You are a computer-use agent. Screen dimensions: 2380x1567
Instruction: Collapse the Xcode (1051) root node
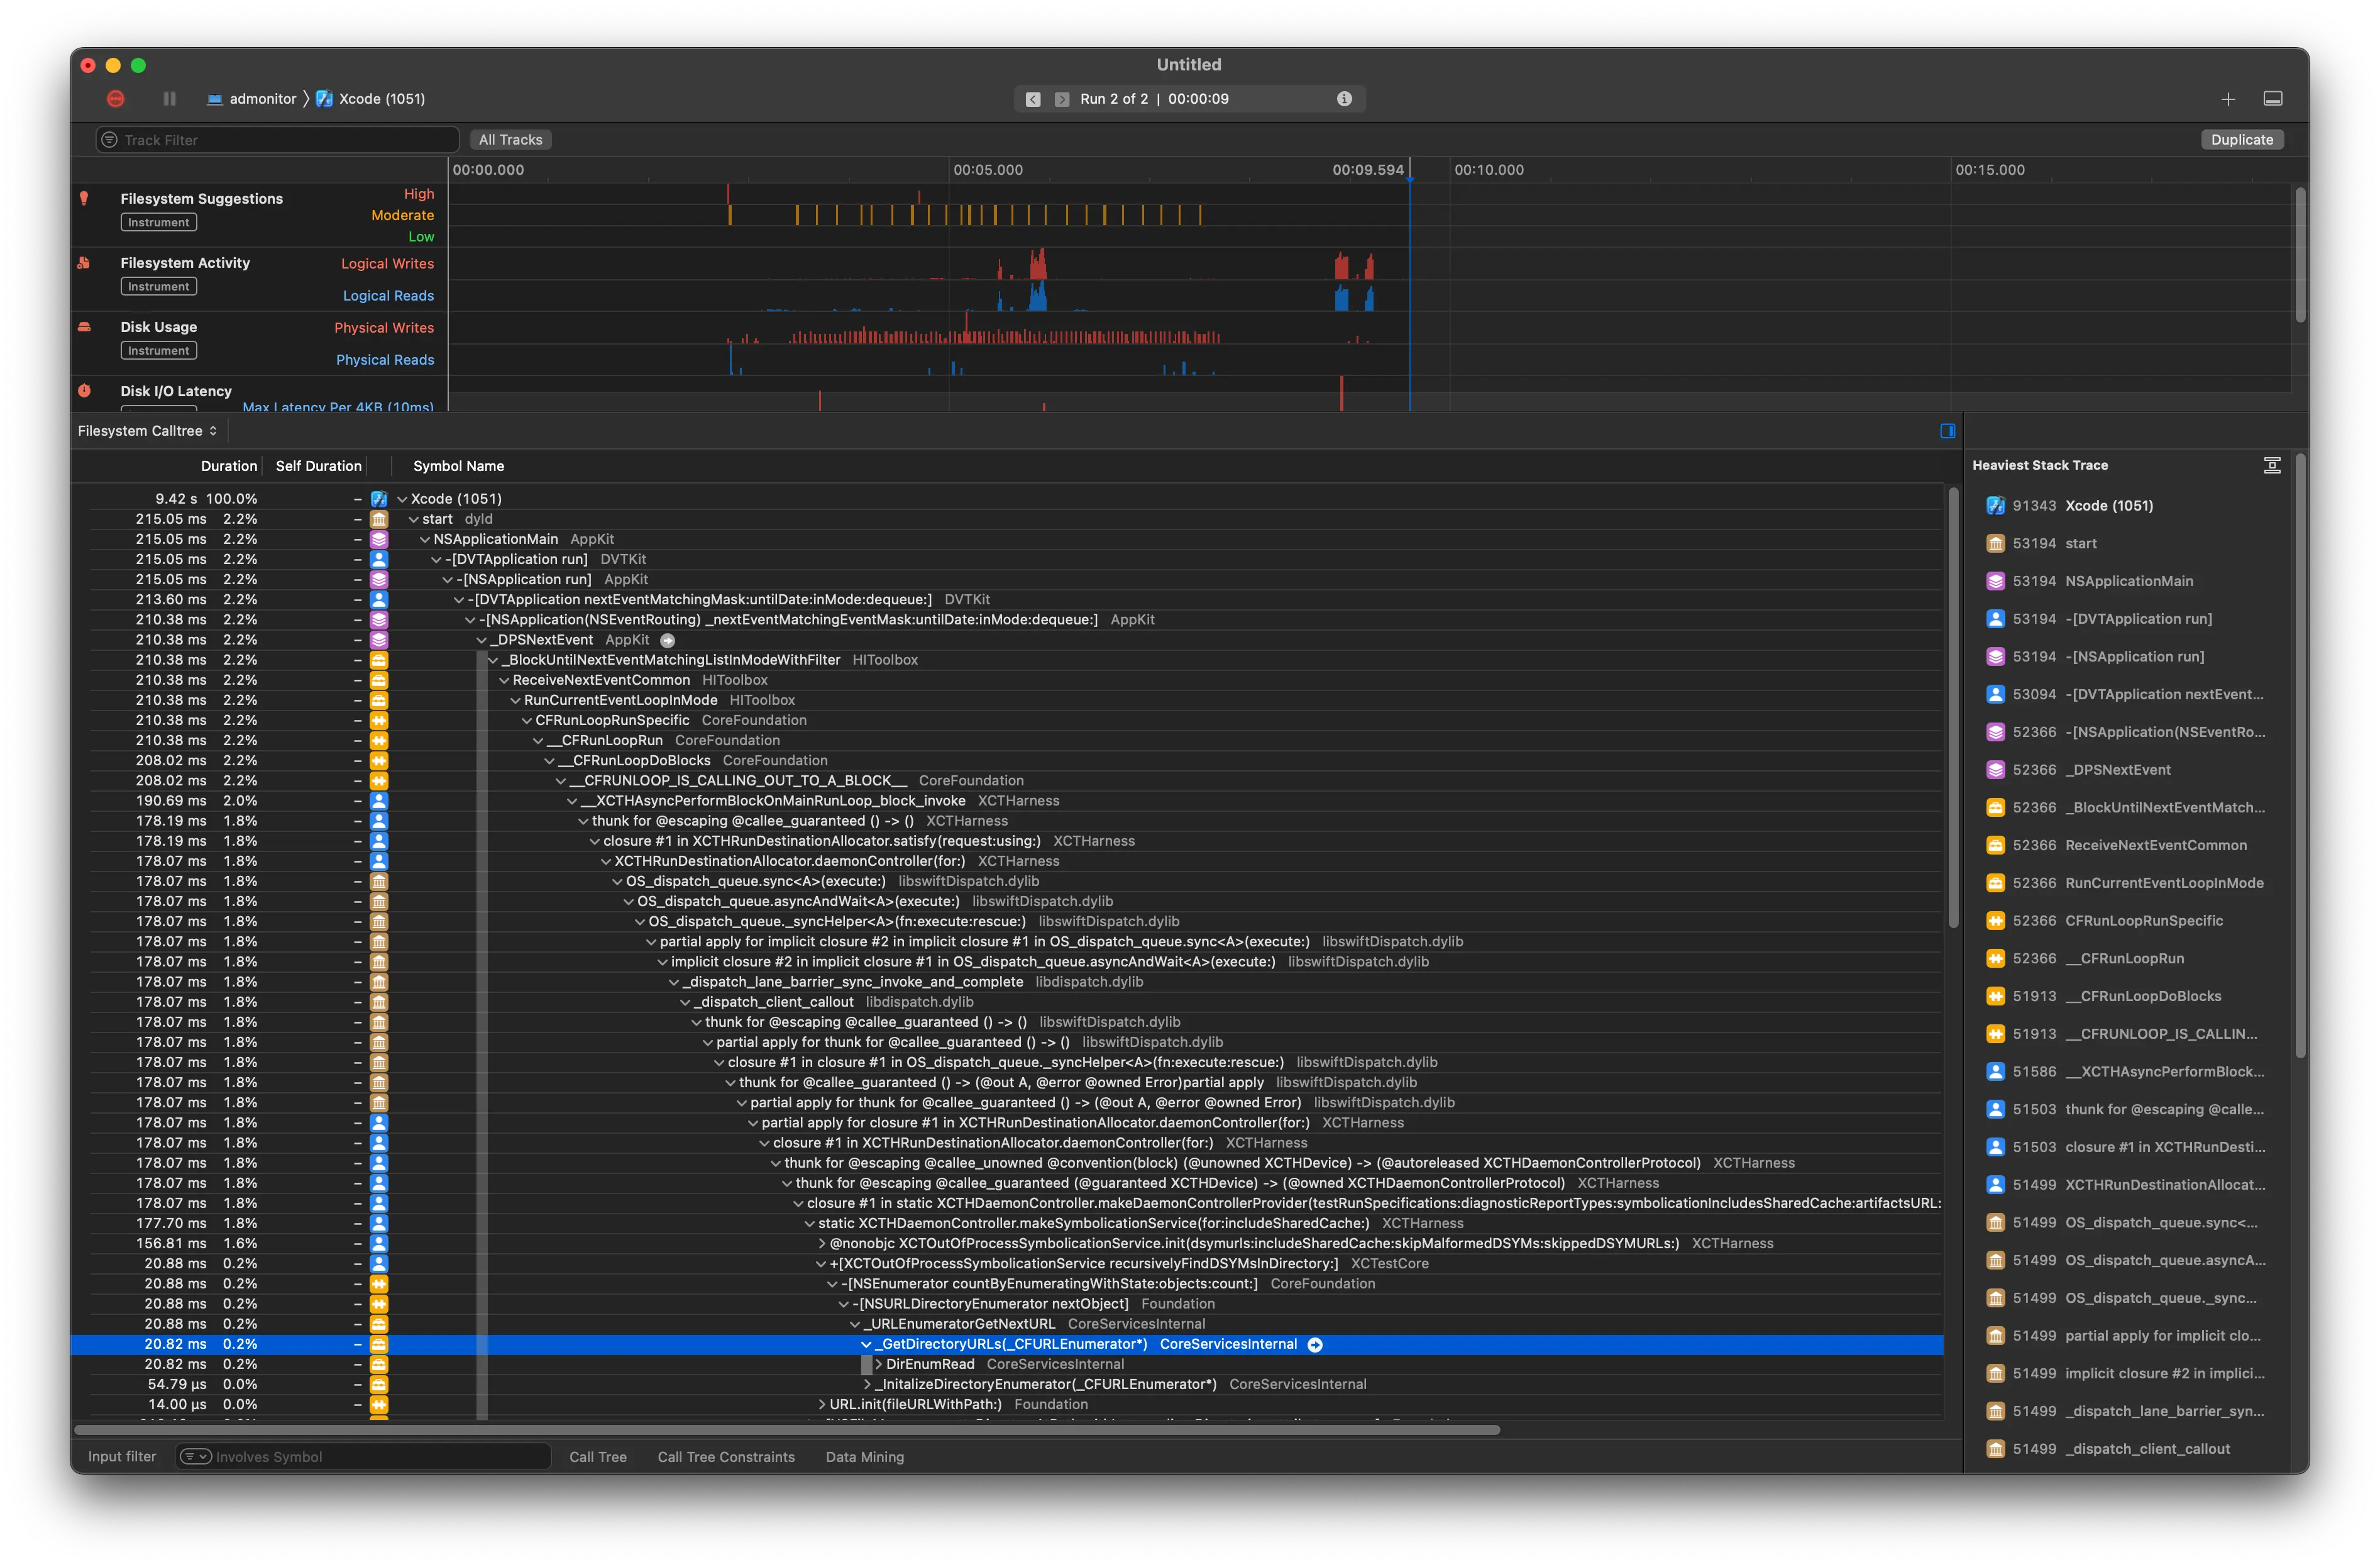click(x=402, y=499)
